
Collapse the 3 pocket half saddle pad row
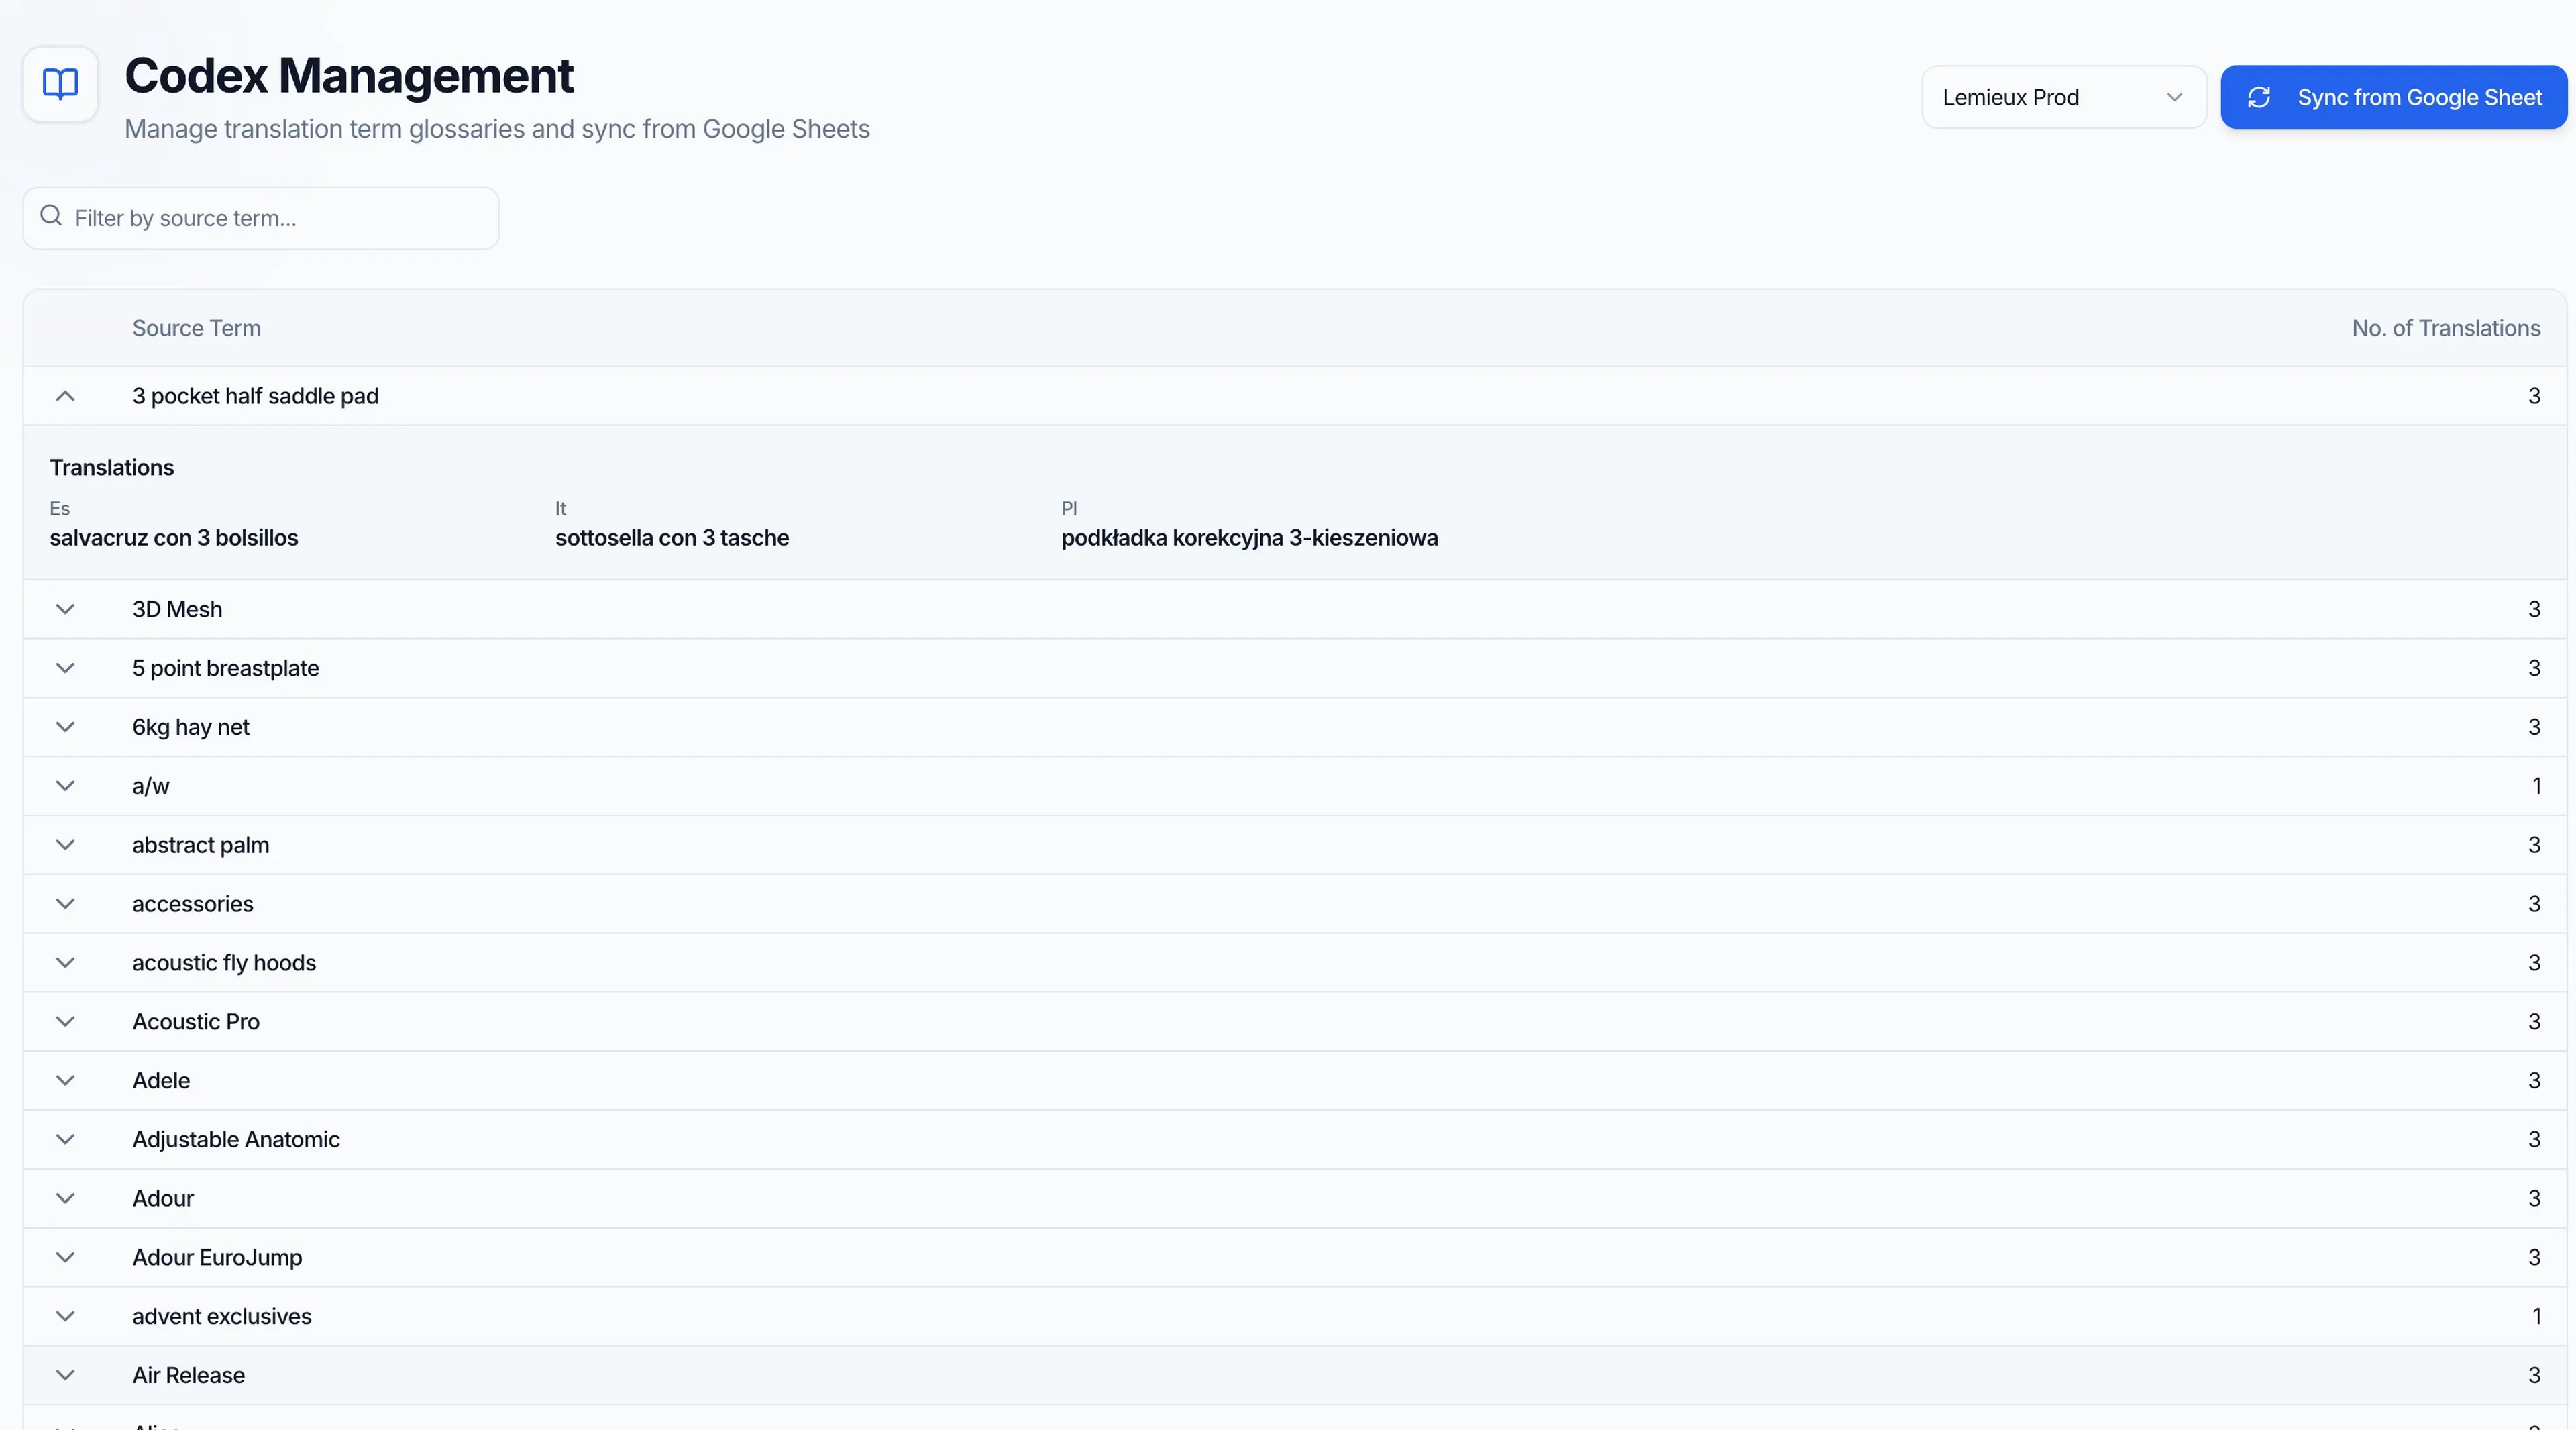coord(65,396)
